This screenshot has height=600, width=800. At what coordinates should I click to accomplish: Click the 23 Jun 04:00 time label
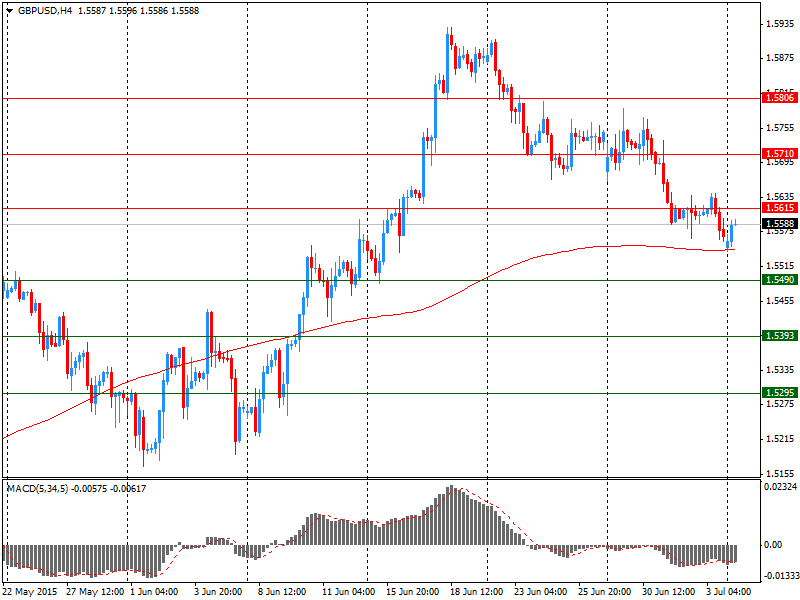(540, 592)
